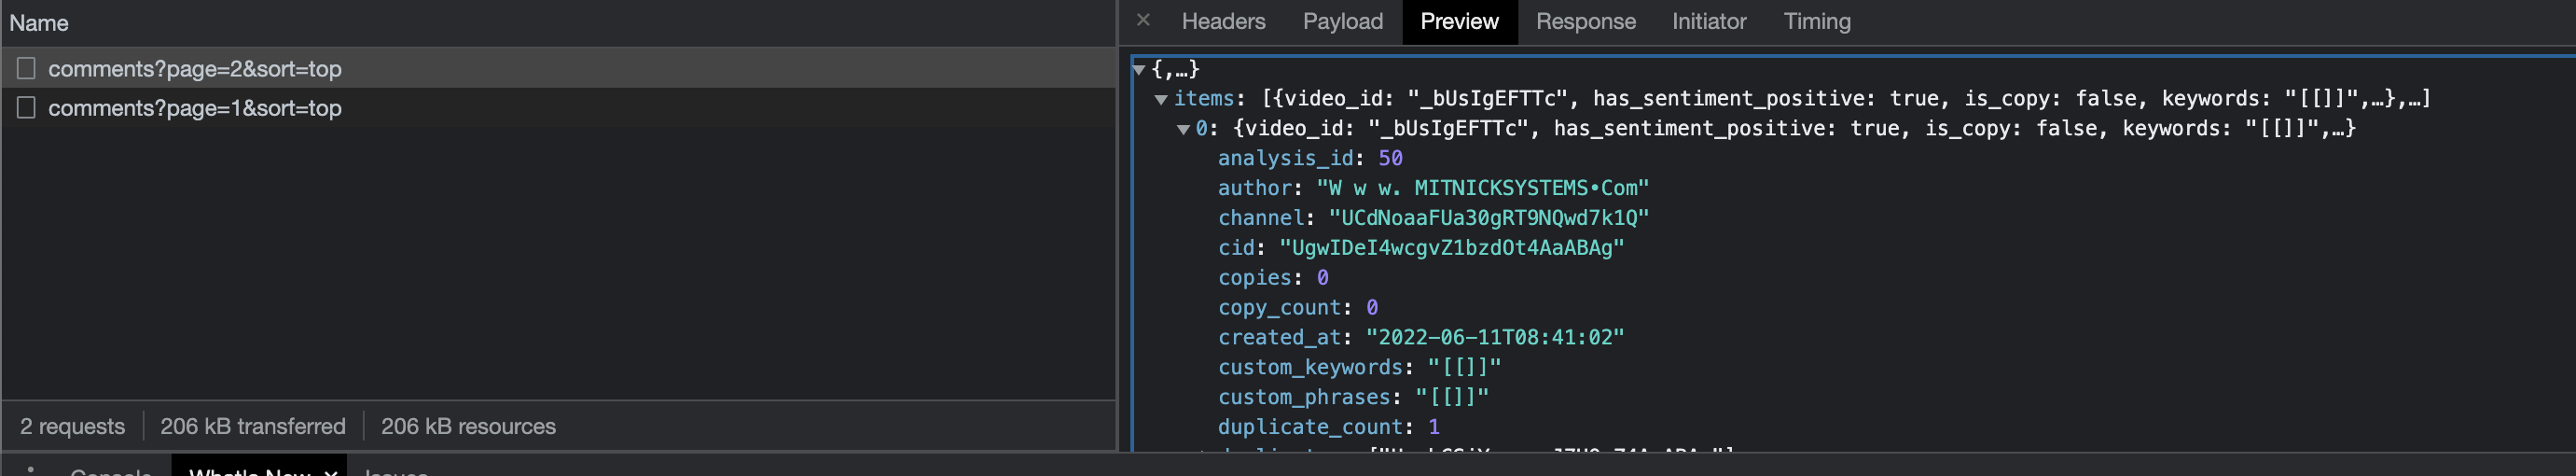Collapse item 0 in the items array
Image resolution: width=2576 pixels, height=476 pixels.
(1184, 129)
